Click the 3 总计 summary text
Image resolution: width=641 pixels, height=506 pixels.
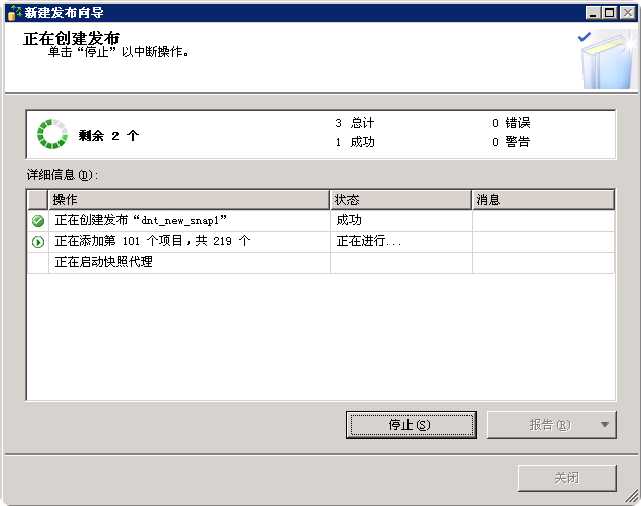354,123
